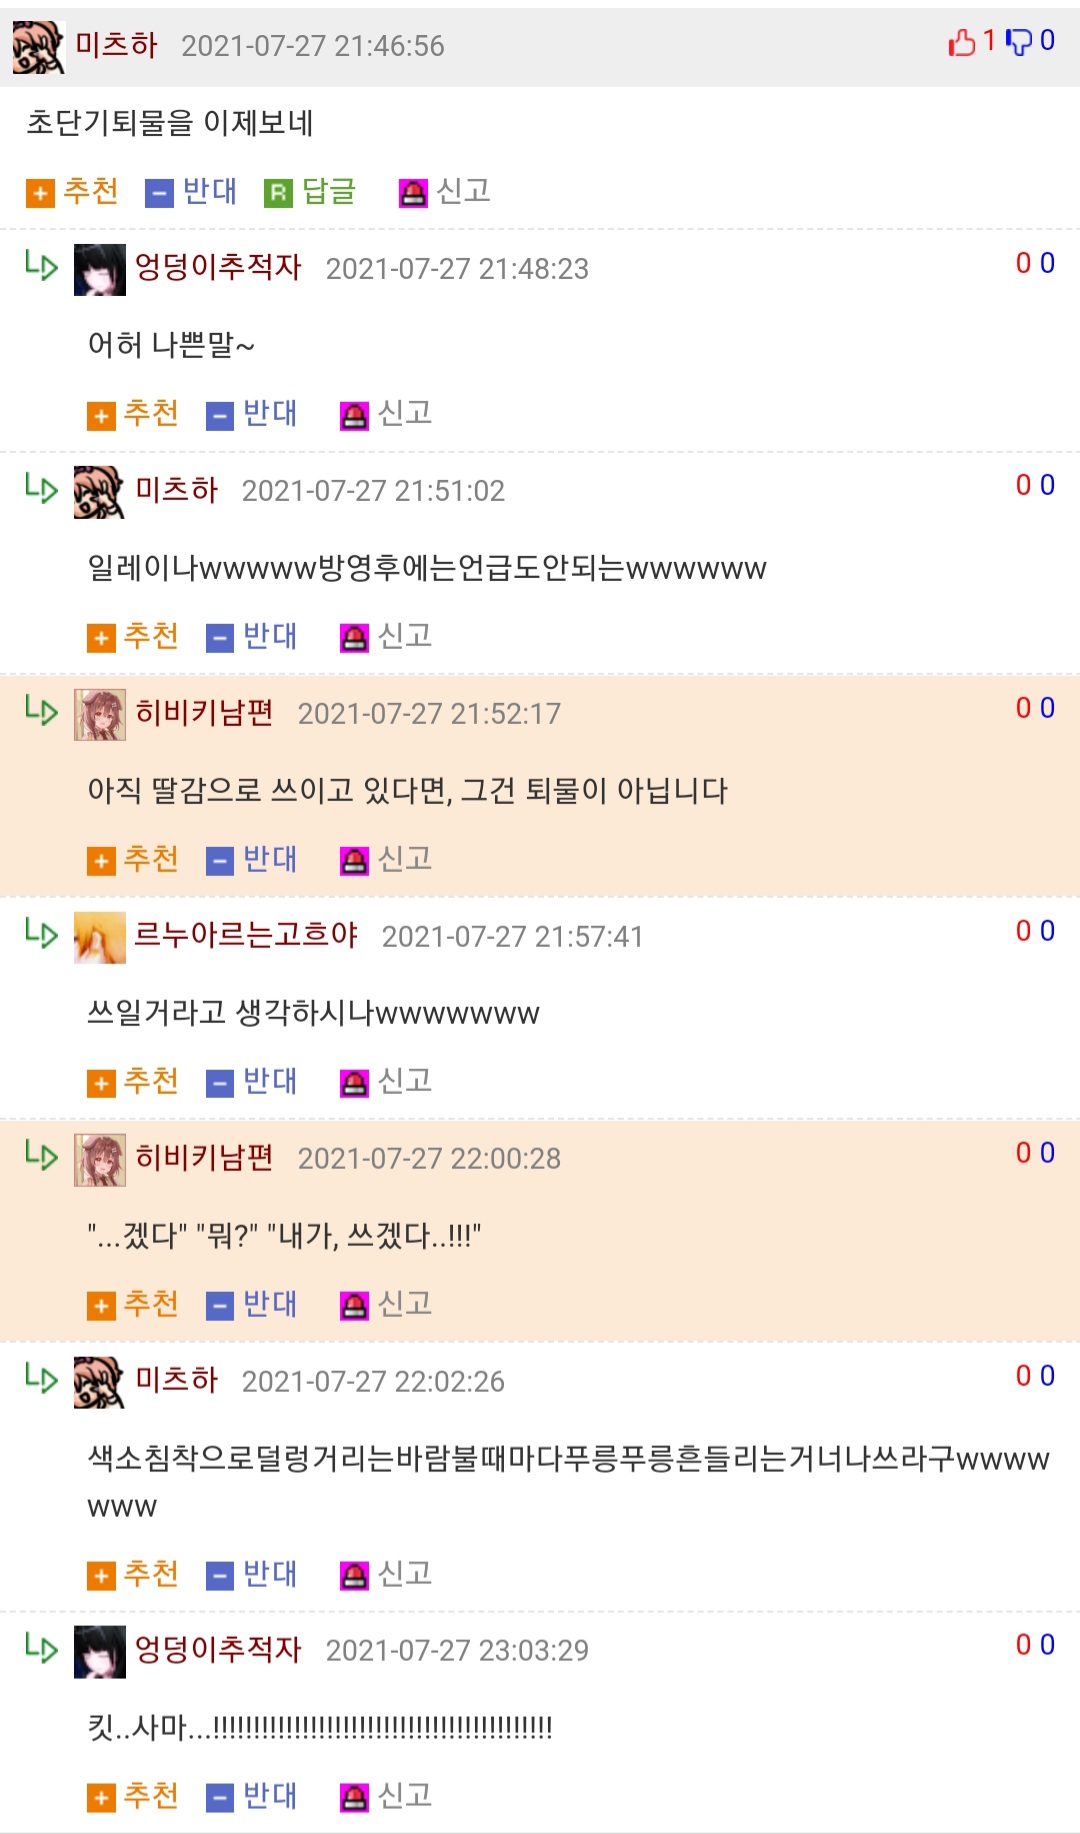The height and width of the screenshot is (1834, 1080).
Task: Click 반대 minus icon under 초단기퇴물을 이제보네
Action: 160,193
